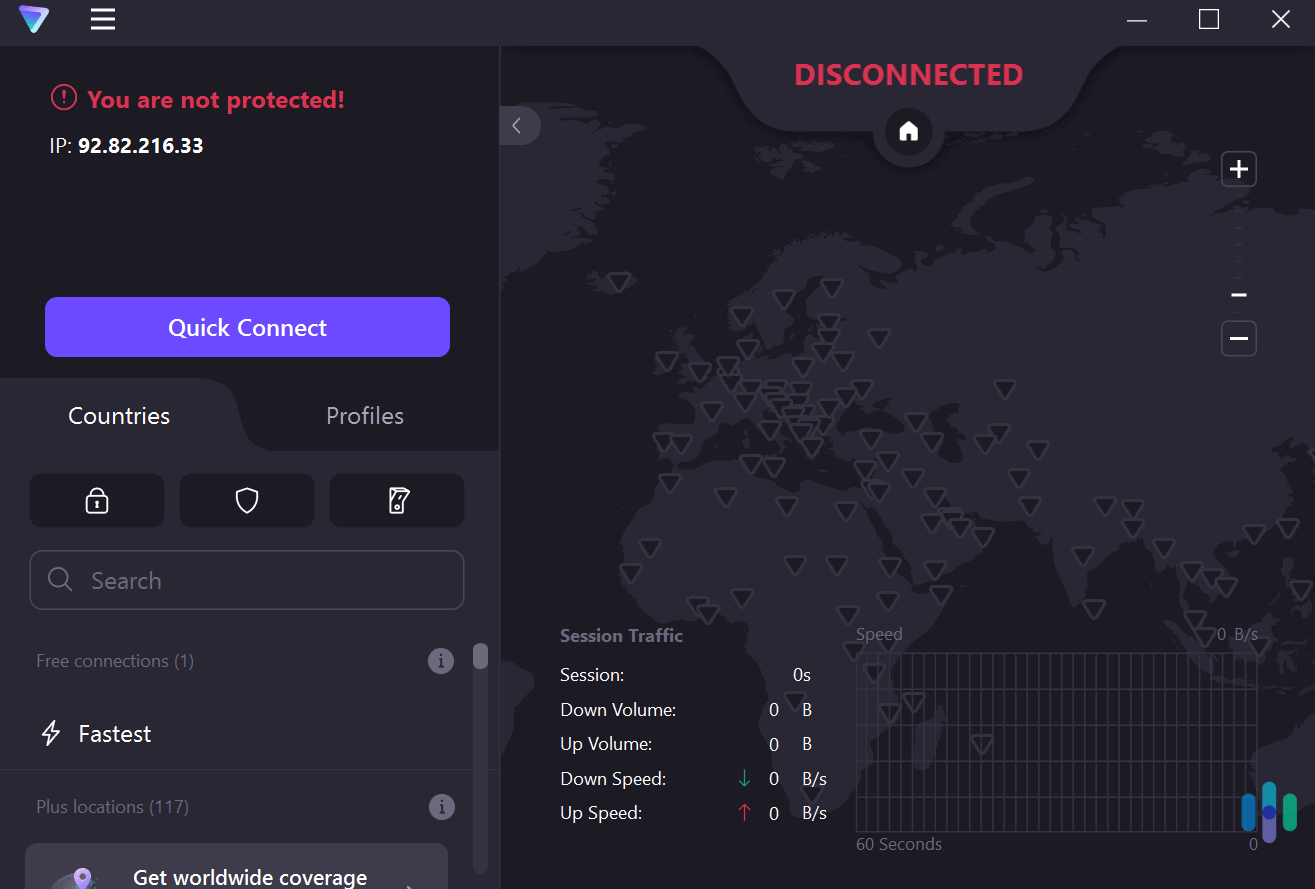The width and height of the screenshot is (1315, 889).
Task: Click the Proton VPN logo
Action: (34, 19)
